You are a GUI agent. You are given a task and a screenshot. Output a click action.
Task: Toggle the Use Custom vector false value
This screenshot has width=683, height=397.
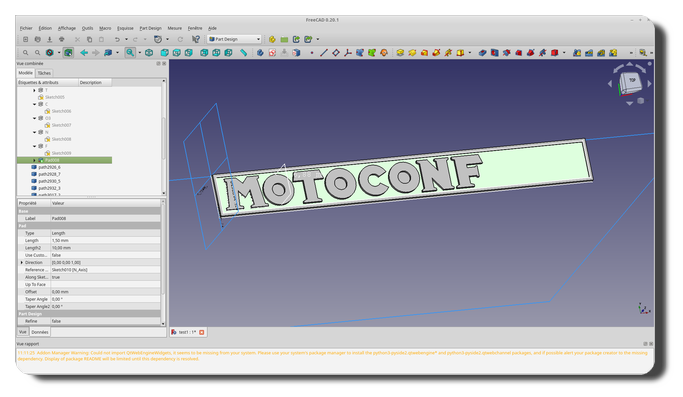pyautogui.click(x=105, y=255)
